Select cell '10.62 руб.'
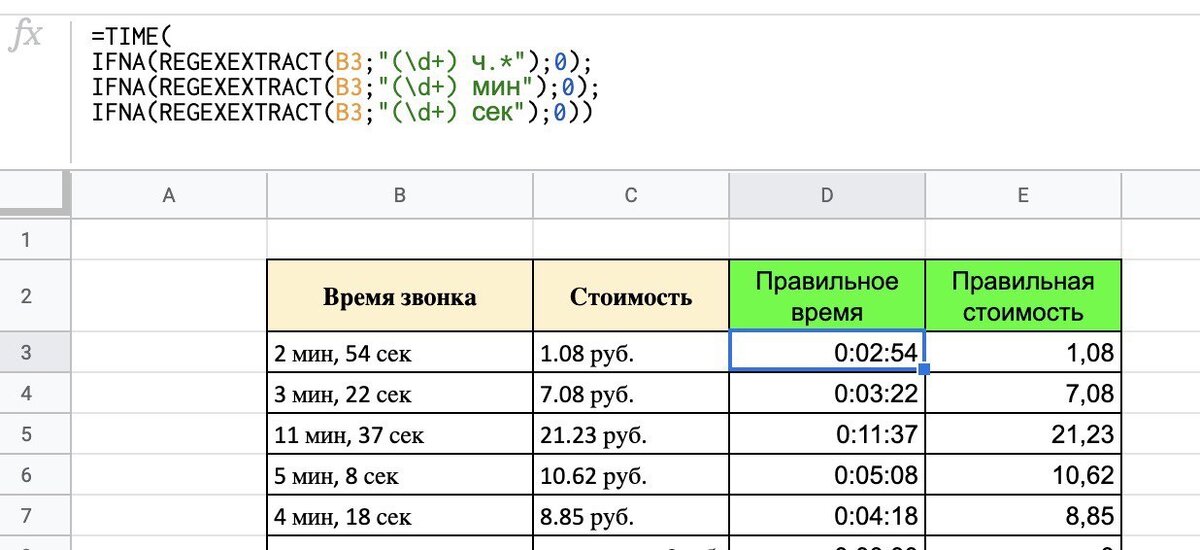 click(x=631, y=475)
